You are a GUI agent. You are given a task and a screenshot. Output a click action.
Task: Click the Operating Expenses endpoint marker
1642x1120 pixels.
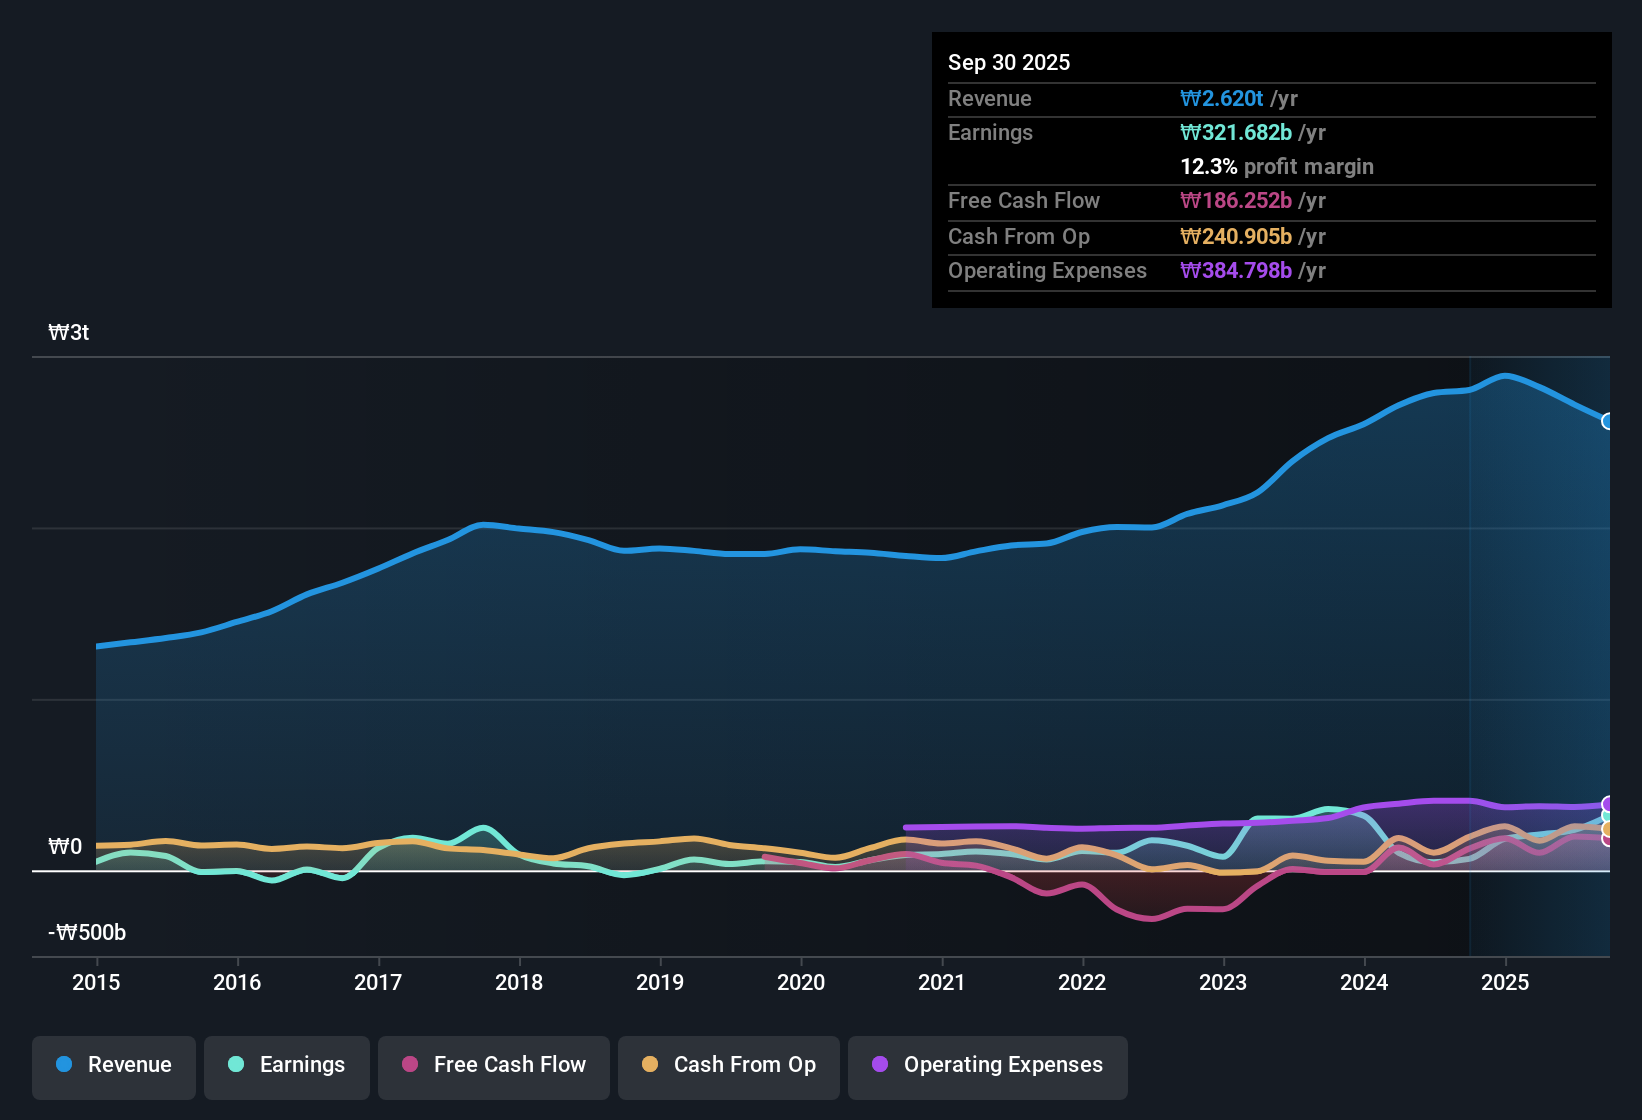click(x=1608, y=804)
